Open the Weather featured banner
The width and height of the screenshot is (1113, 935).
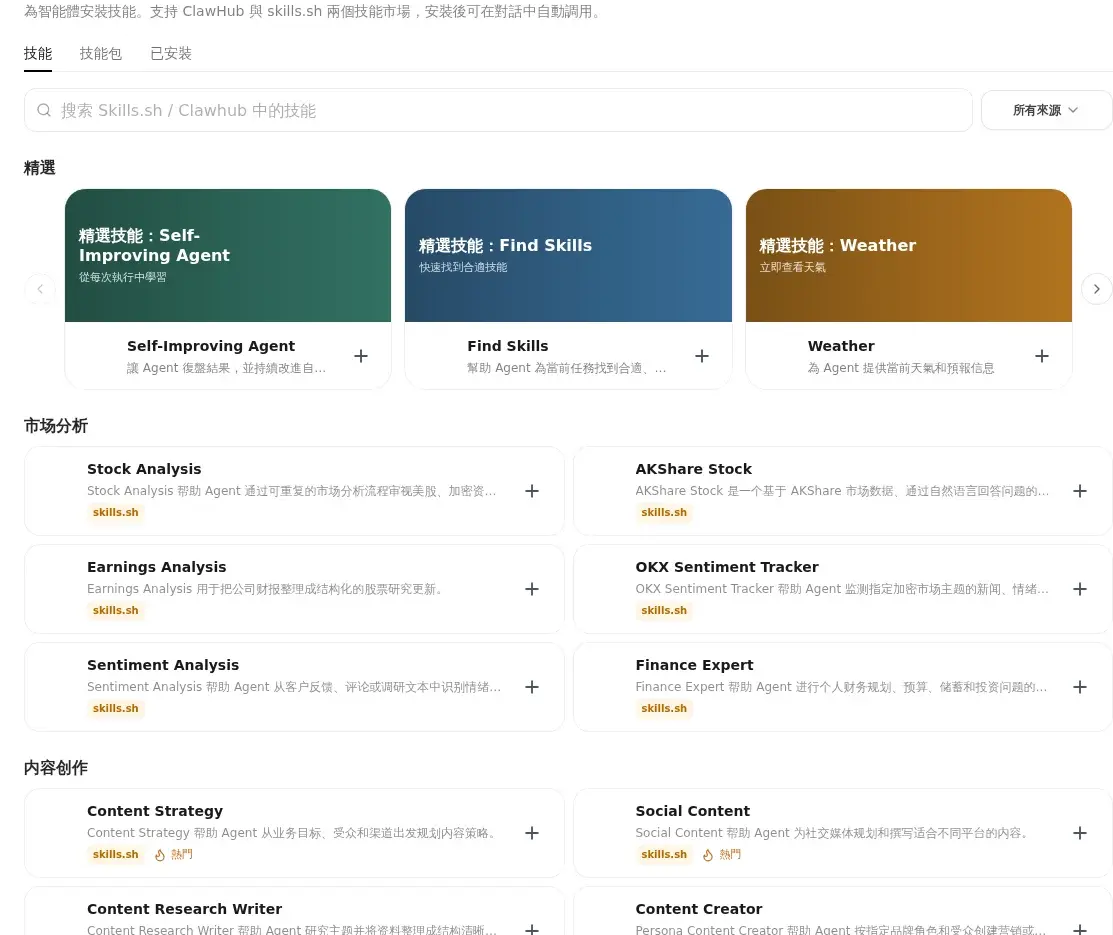tap(909, 256)
